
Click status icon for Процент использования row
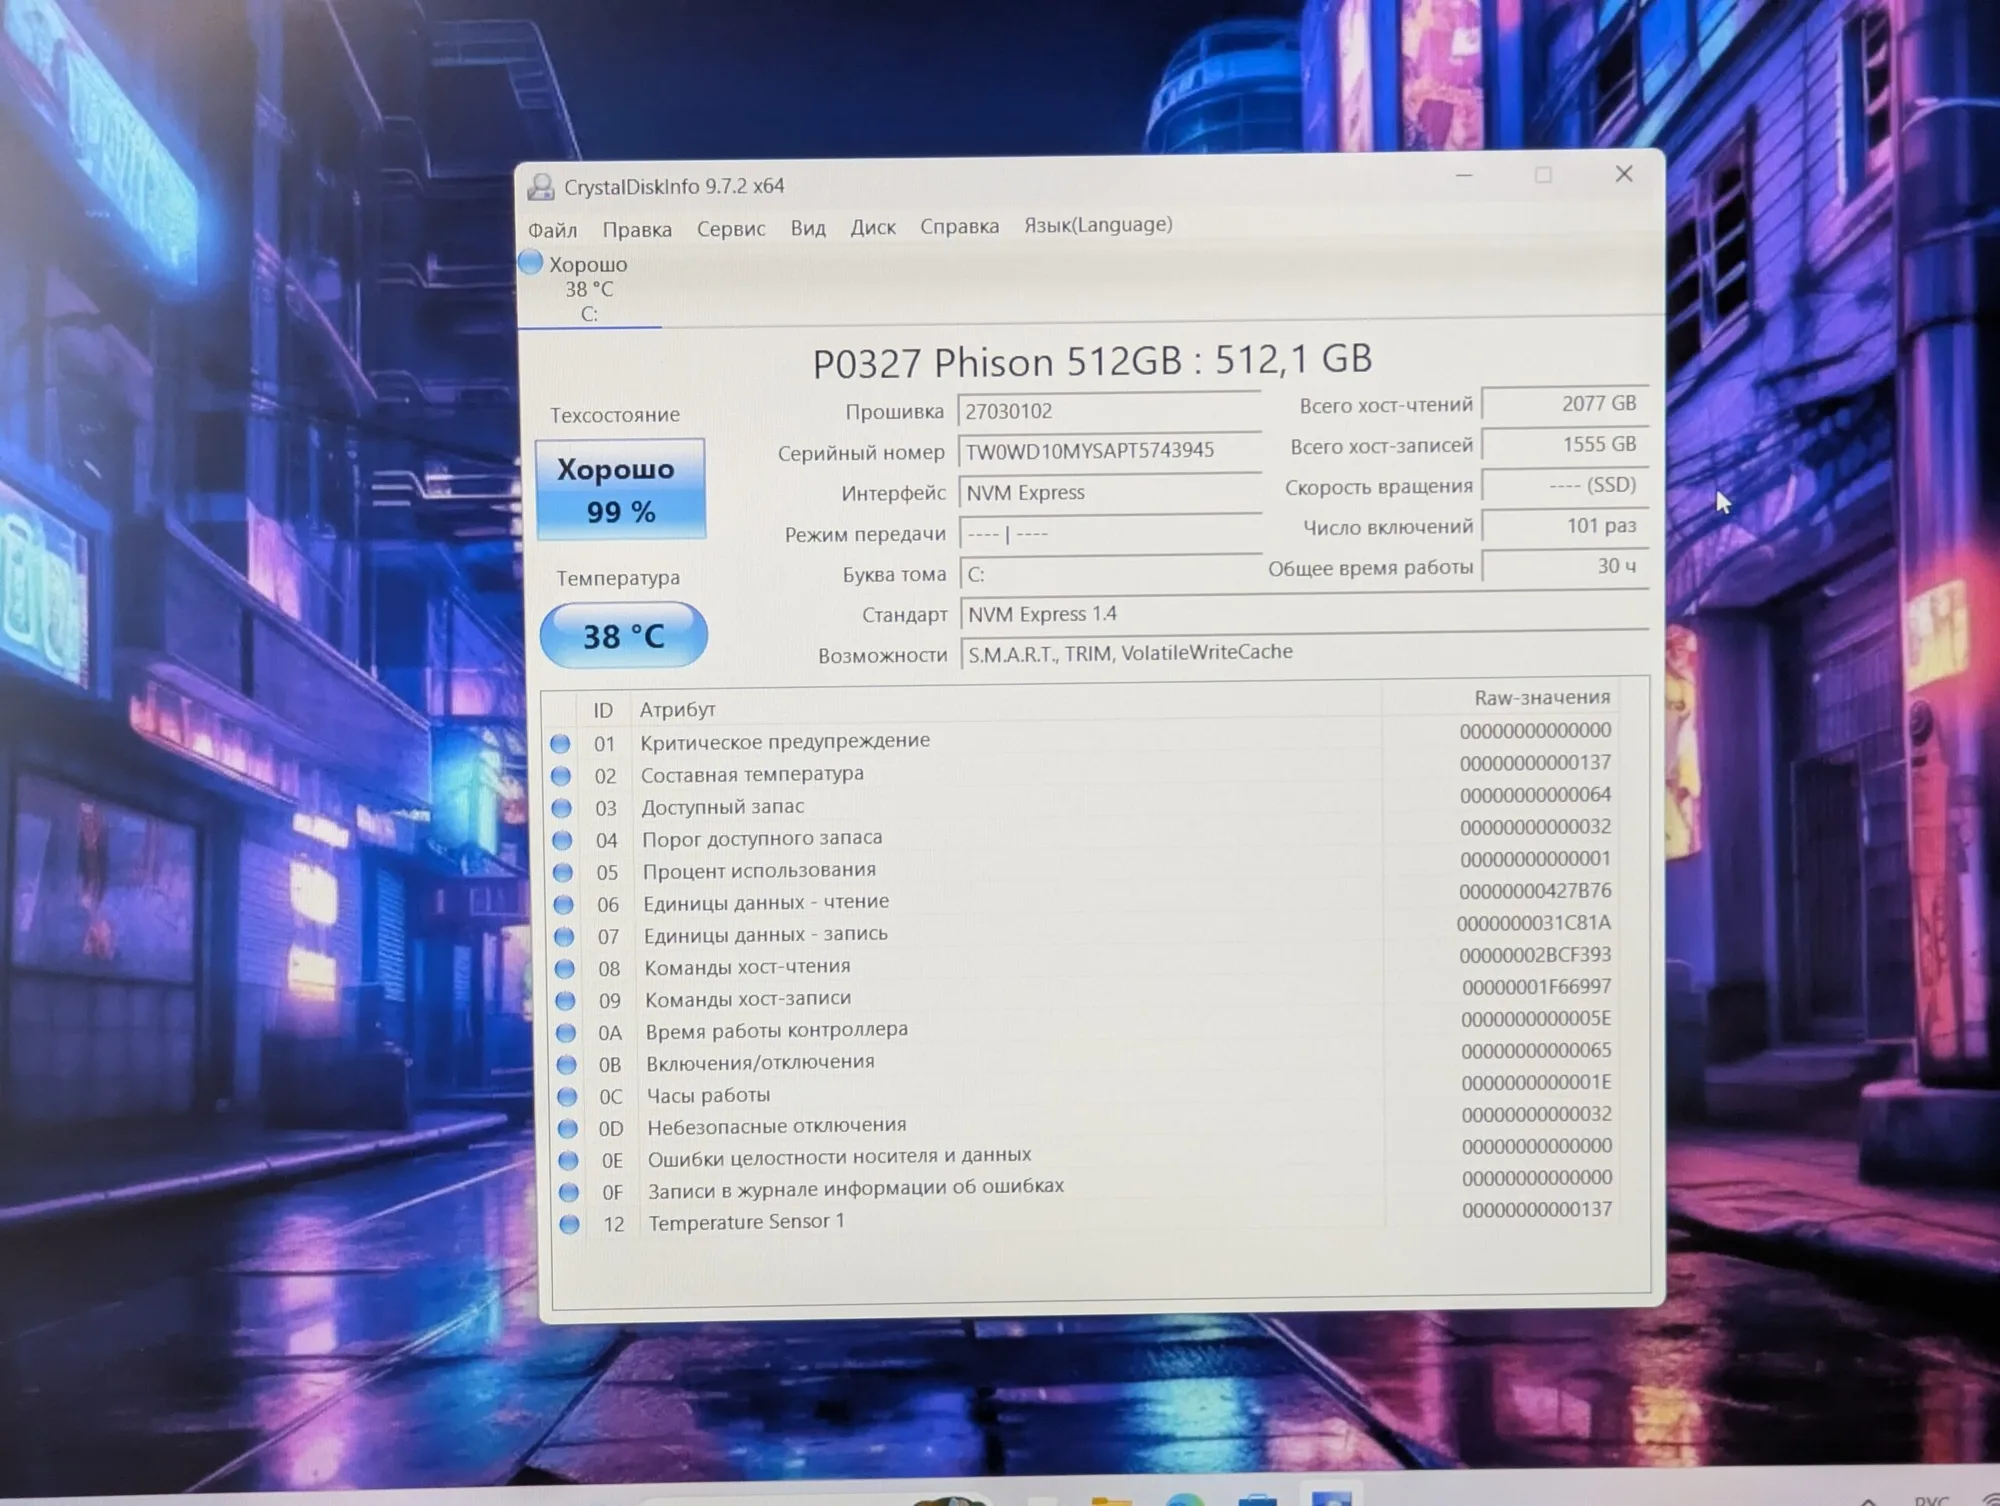(x=563, y=872)
